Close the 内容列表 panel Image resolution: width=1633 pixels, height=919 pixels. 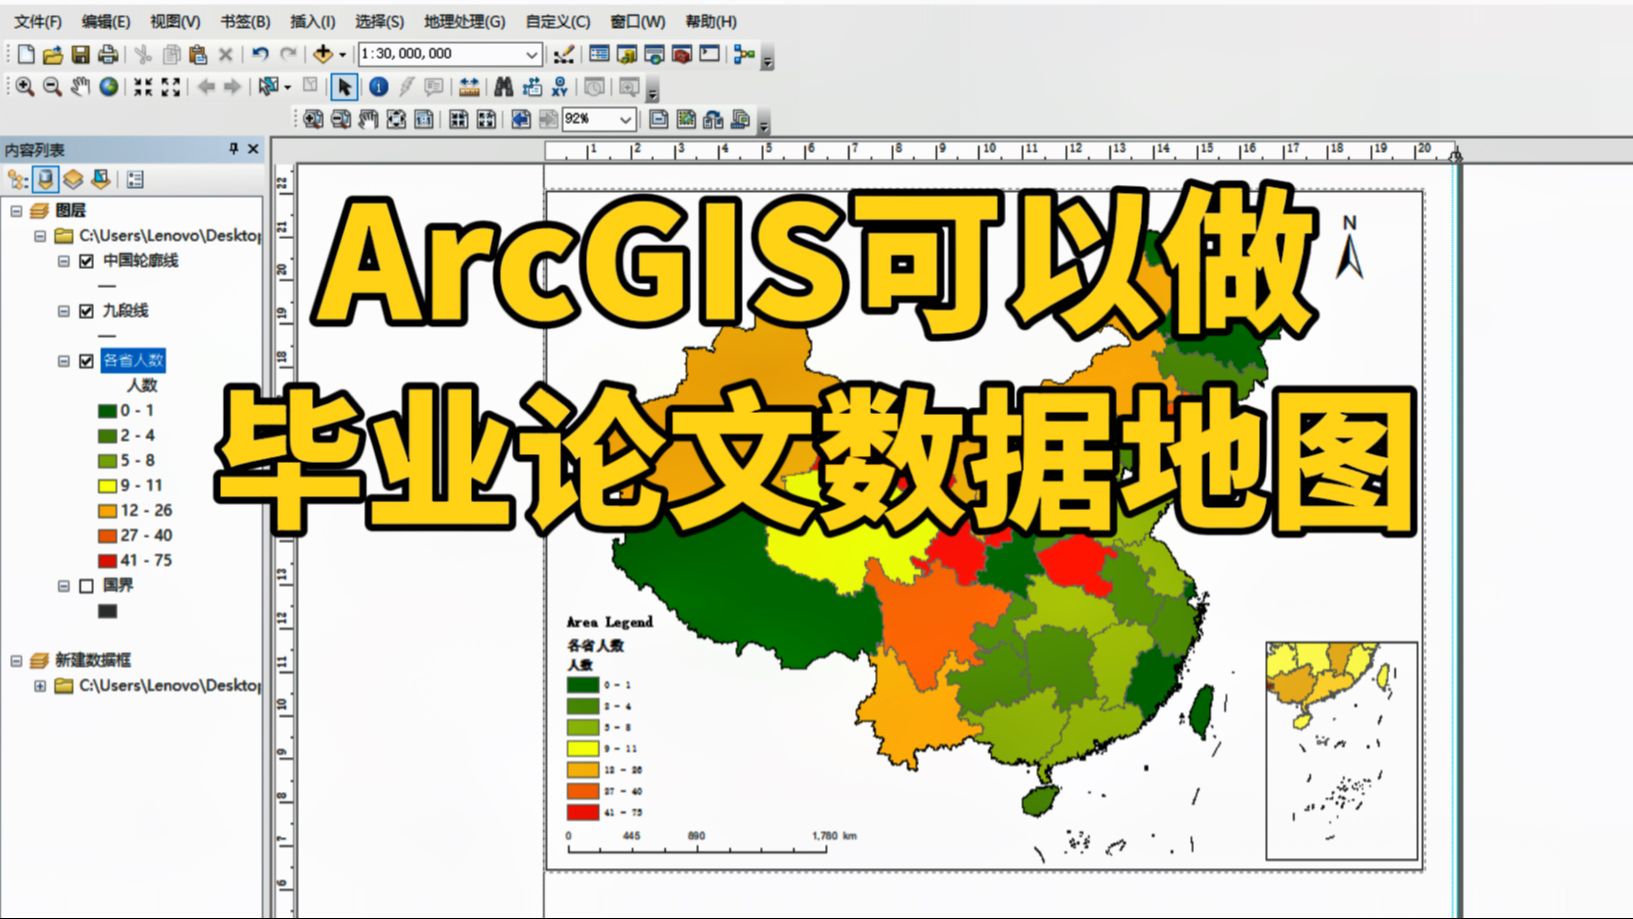coord(253,149)
